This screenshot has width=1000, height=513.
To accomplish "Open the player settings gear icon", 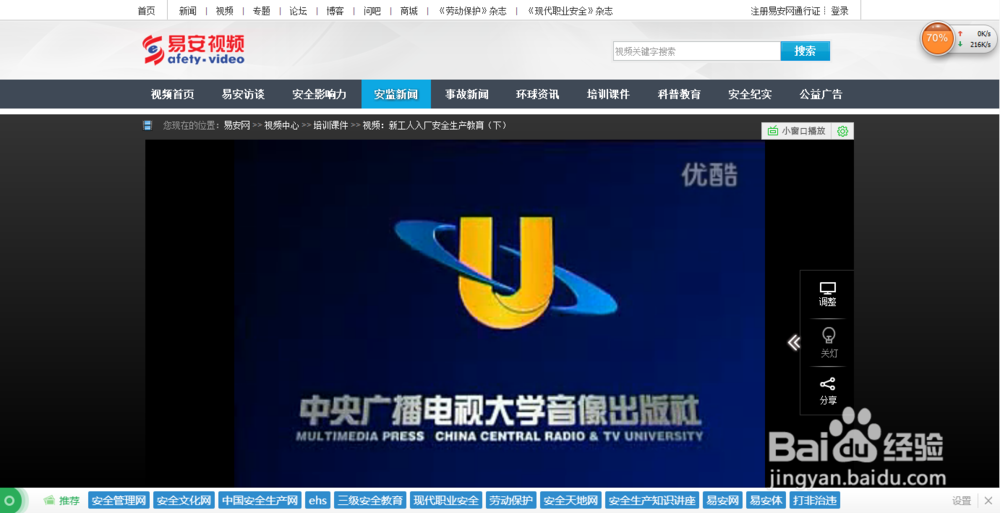I will pos(842,131).
